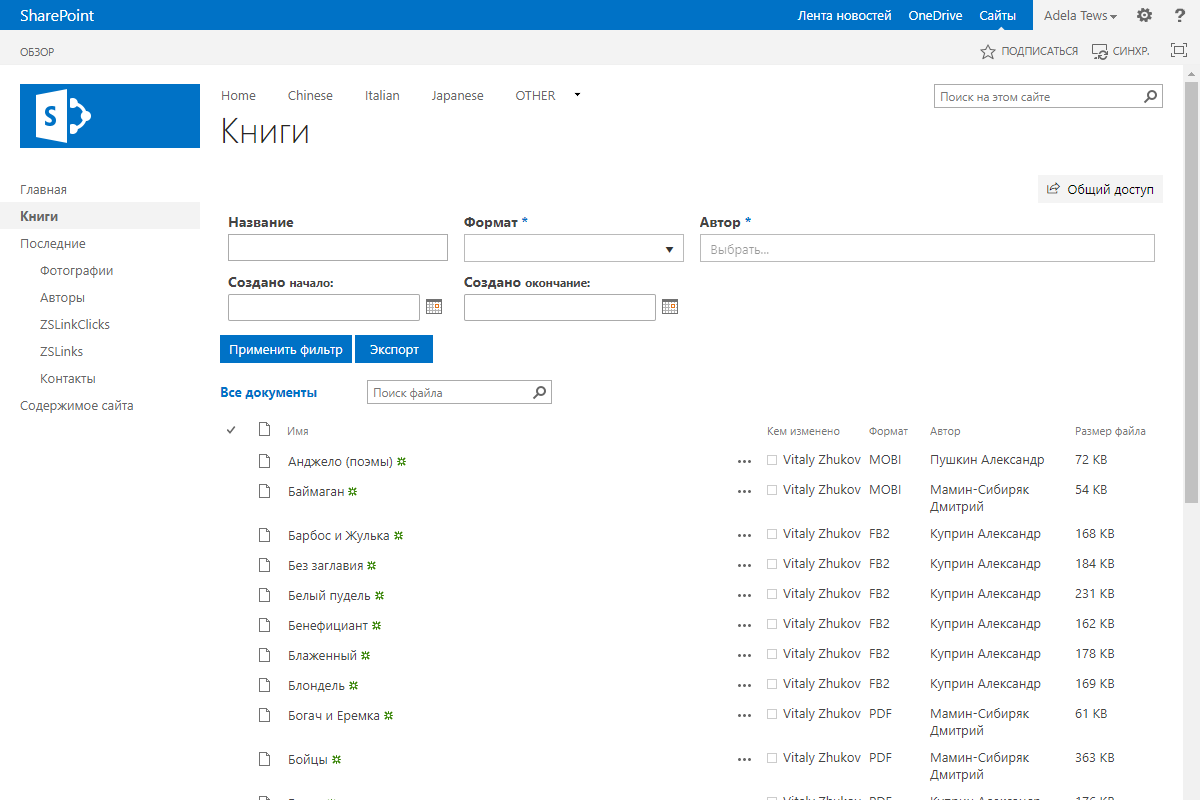Click the document icon of Блондель
This screenshot has height=800, width=1200.
(x=265, y=685)
